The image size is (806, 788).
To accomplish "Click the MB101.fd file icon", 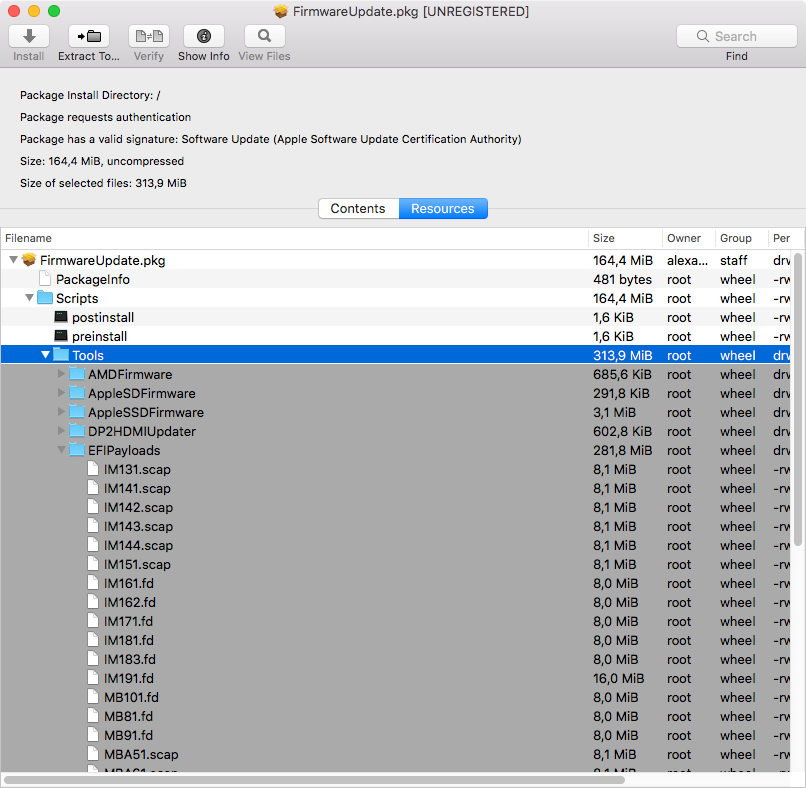I will [93, 697].
